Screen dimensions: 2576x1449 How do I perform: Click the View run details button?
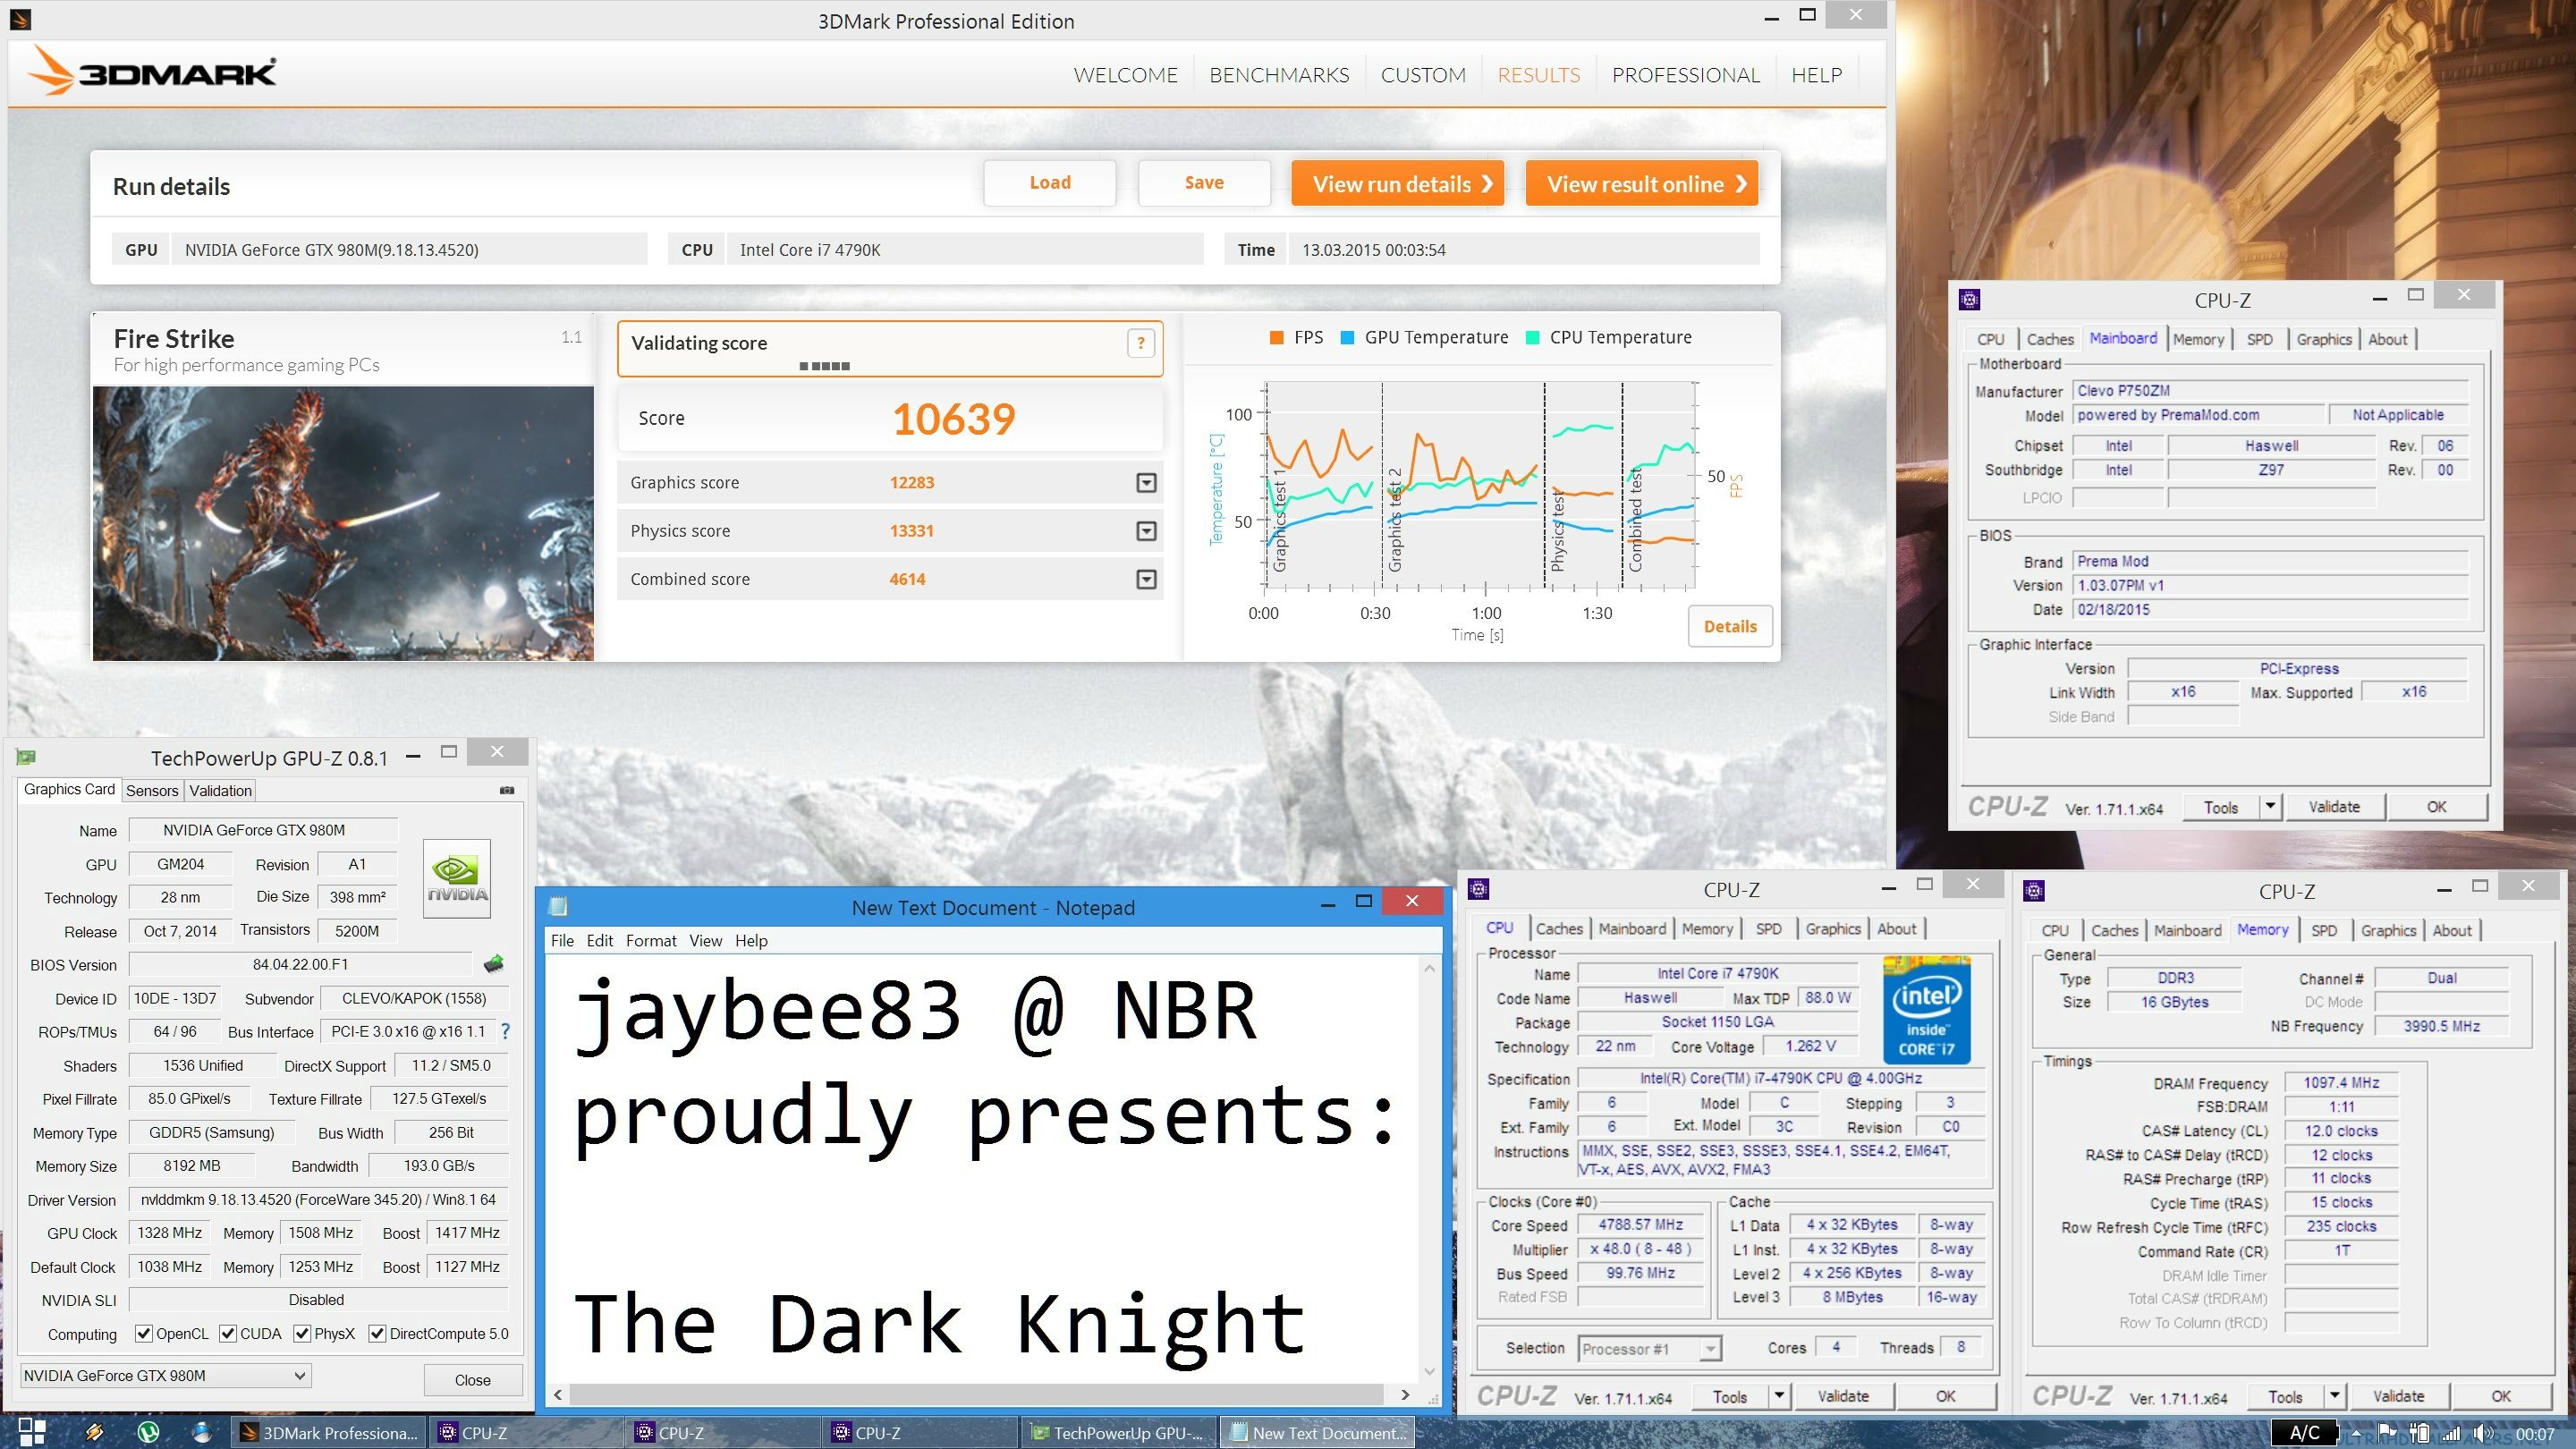coord(1397,184)
